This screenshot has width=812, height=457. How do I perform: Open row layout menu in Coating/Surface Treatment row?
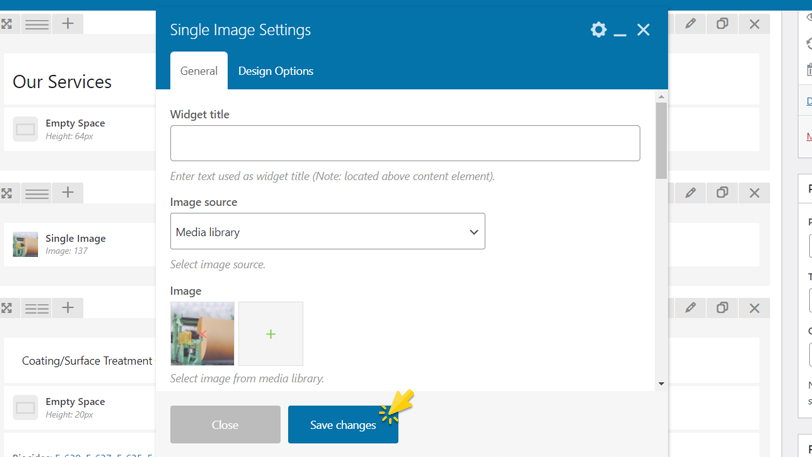37,308
